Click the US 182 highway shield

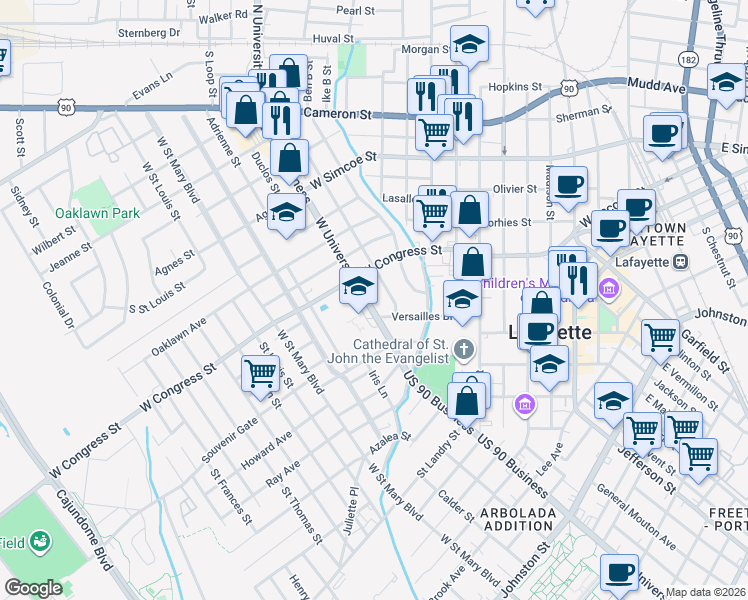[688, 60]
